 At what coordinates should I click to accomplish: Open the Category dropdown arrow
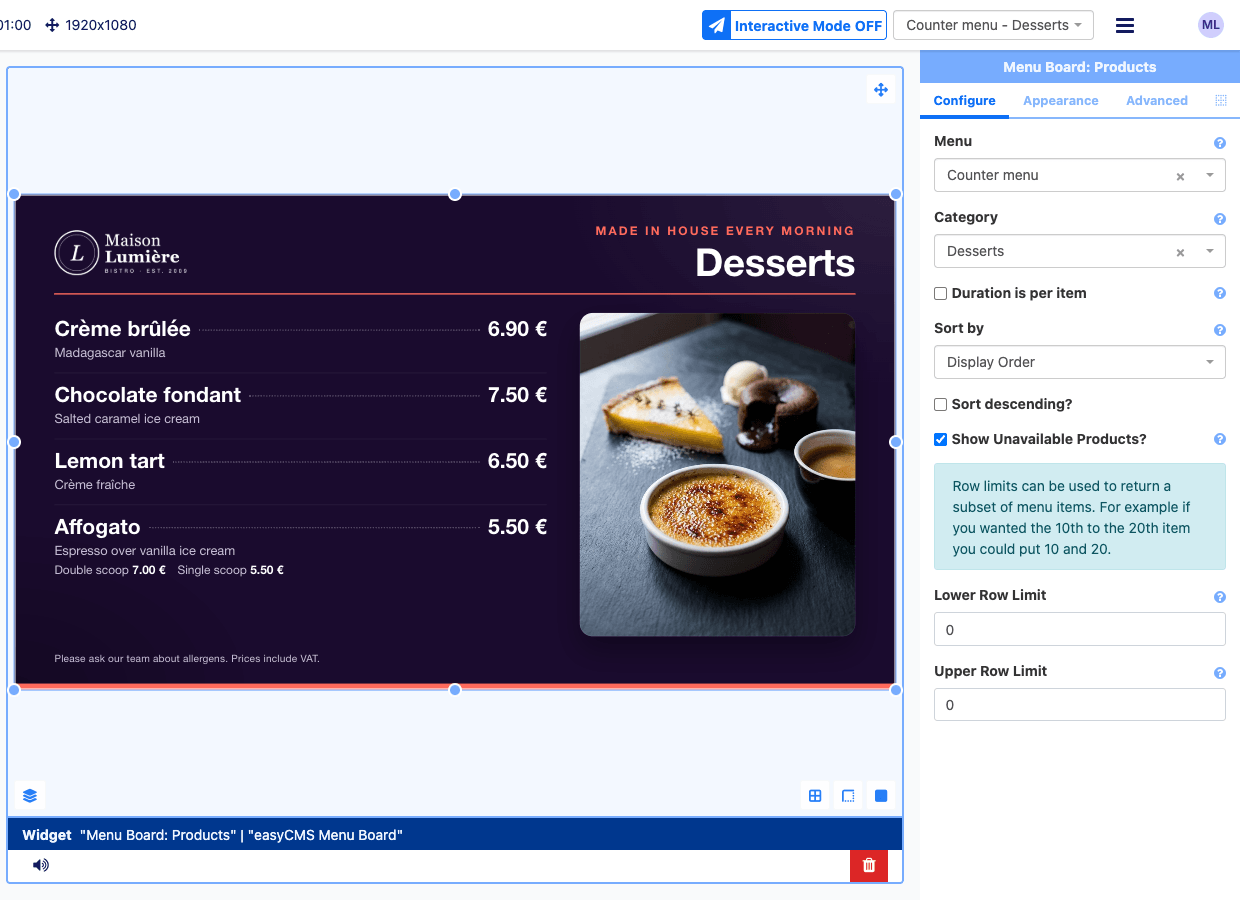click(1210, 251)
